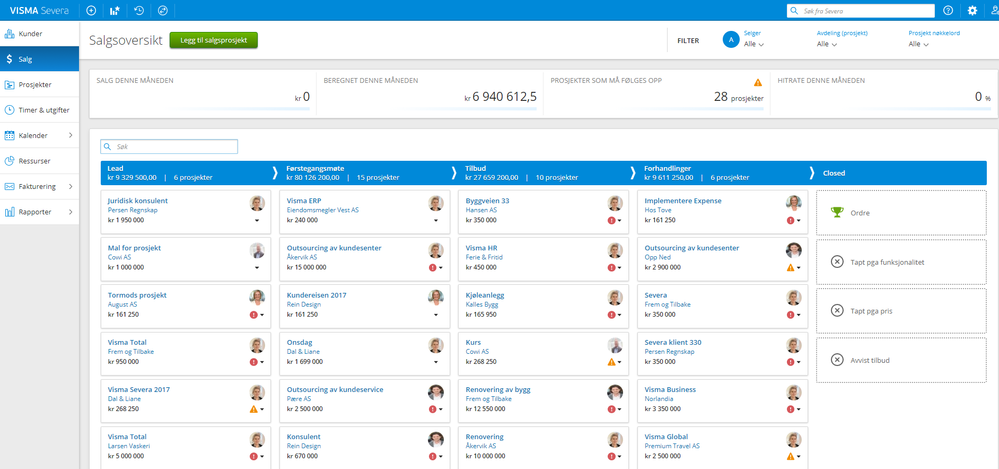999x469 pixels.
Task: Click the red alert icon on Implementere Expense card
Action: point(791,220)
